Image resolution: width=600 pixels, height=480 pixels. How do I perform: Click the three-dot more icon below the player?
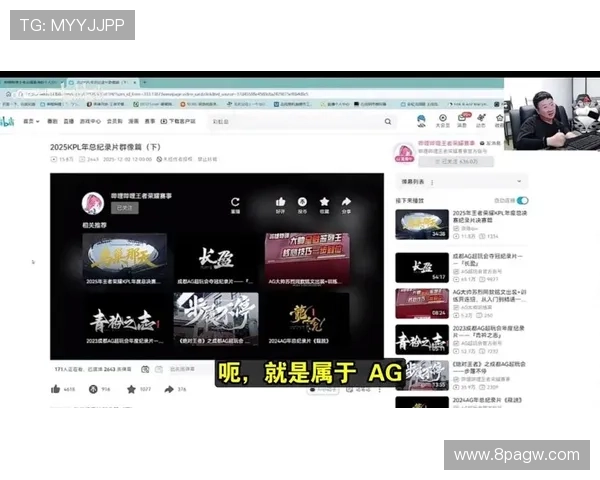pos(380,390)
